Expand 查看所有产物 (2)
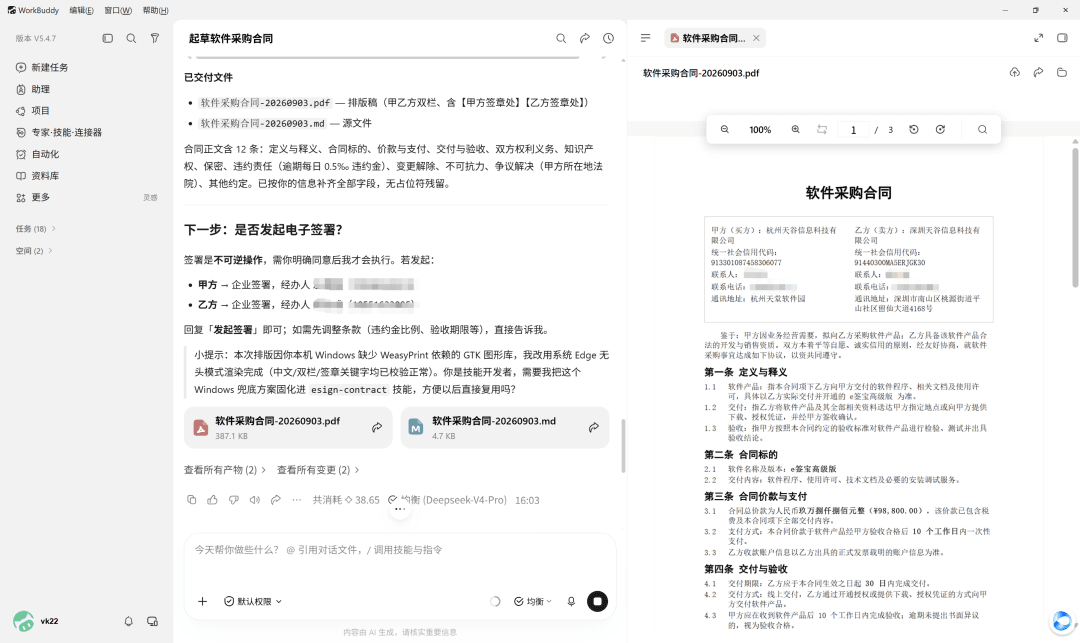Image resolution: width=1080 pixels, height=643 pixels. coord(225,470)
